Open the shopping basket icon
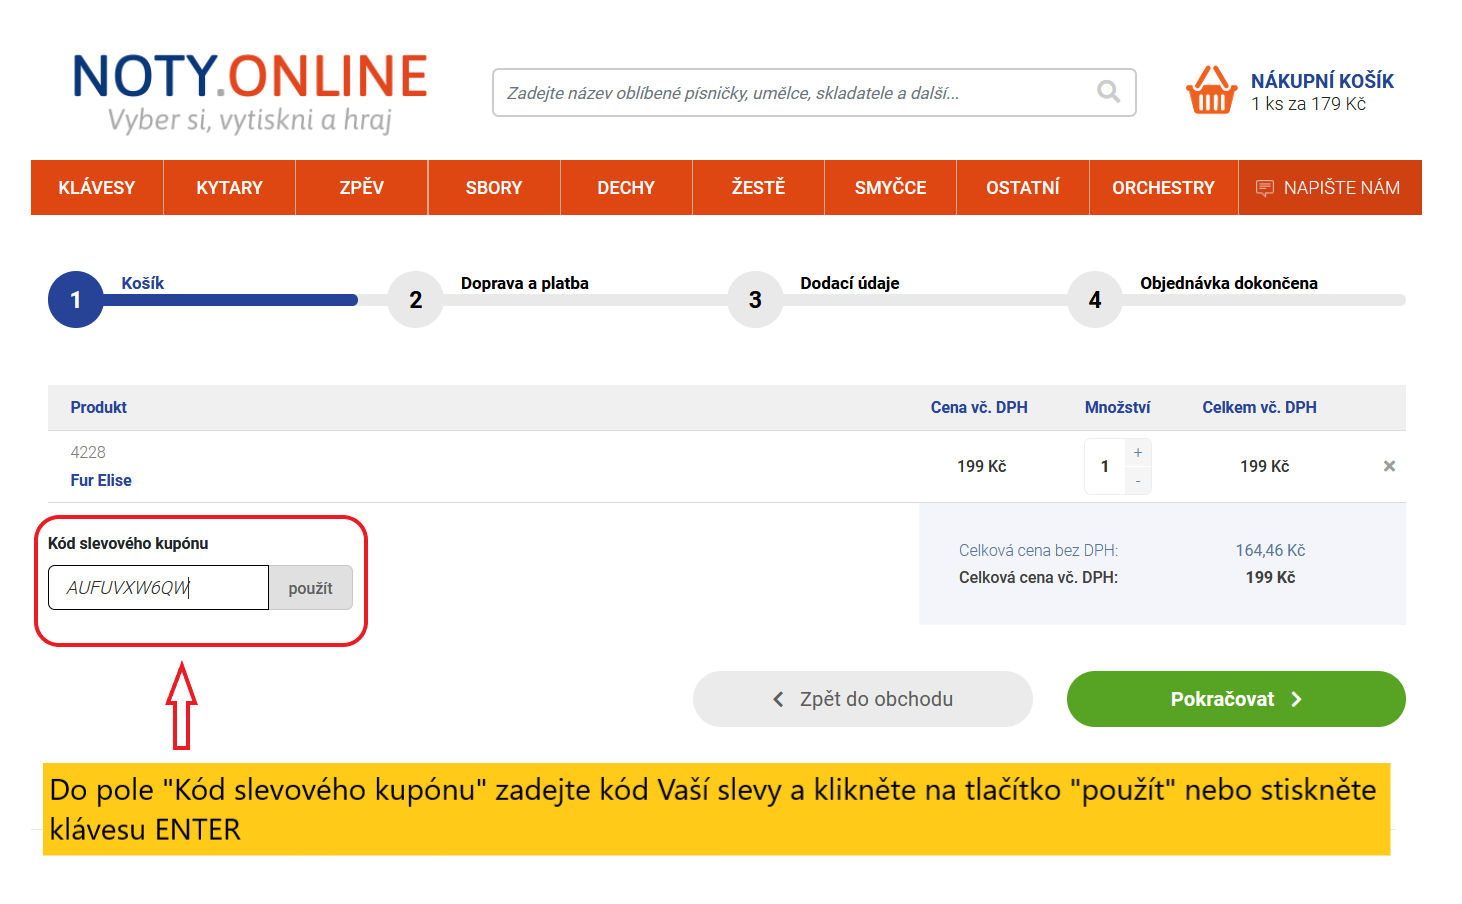This screenshot has width=1462, height=904. [1211, 90]
